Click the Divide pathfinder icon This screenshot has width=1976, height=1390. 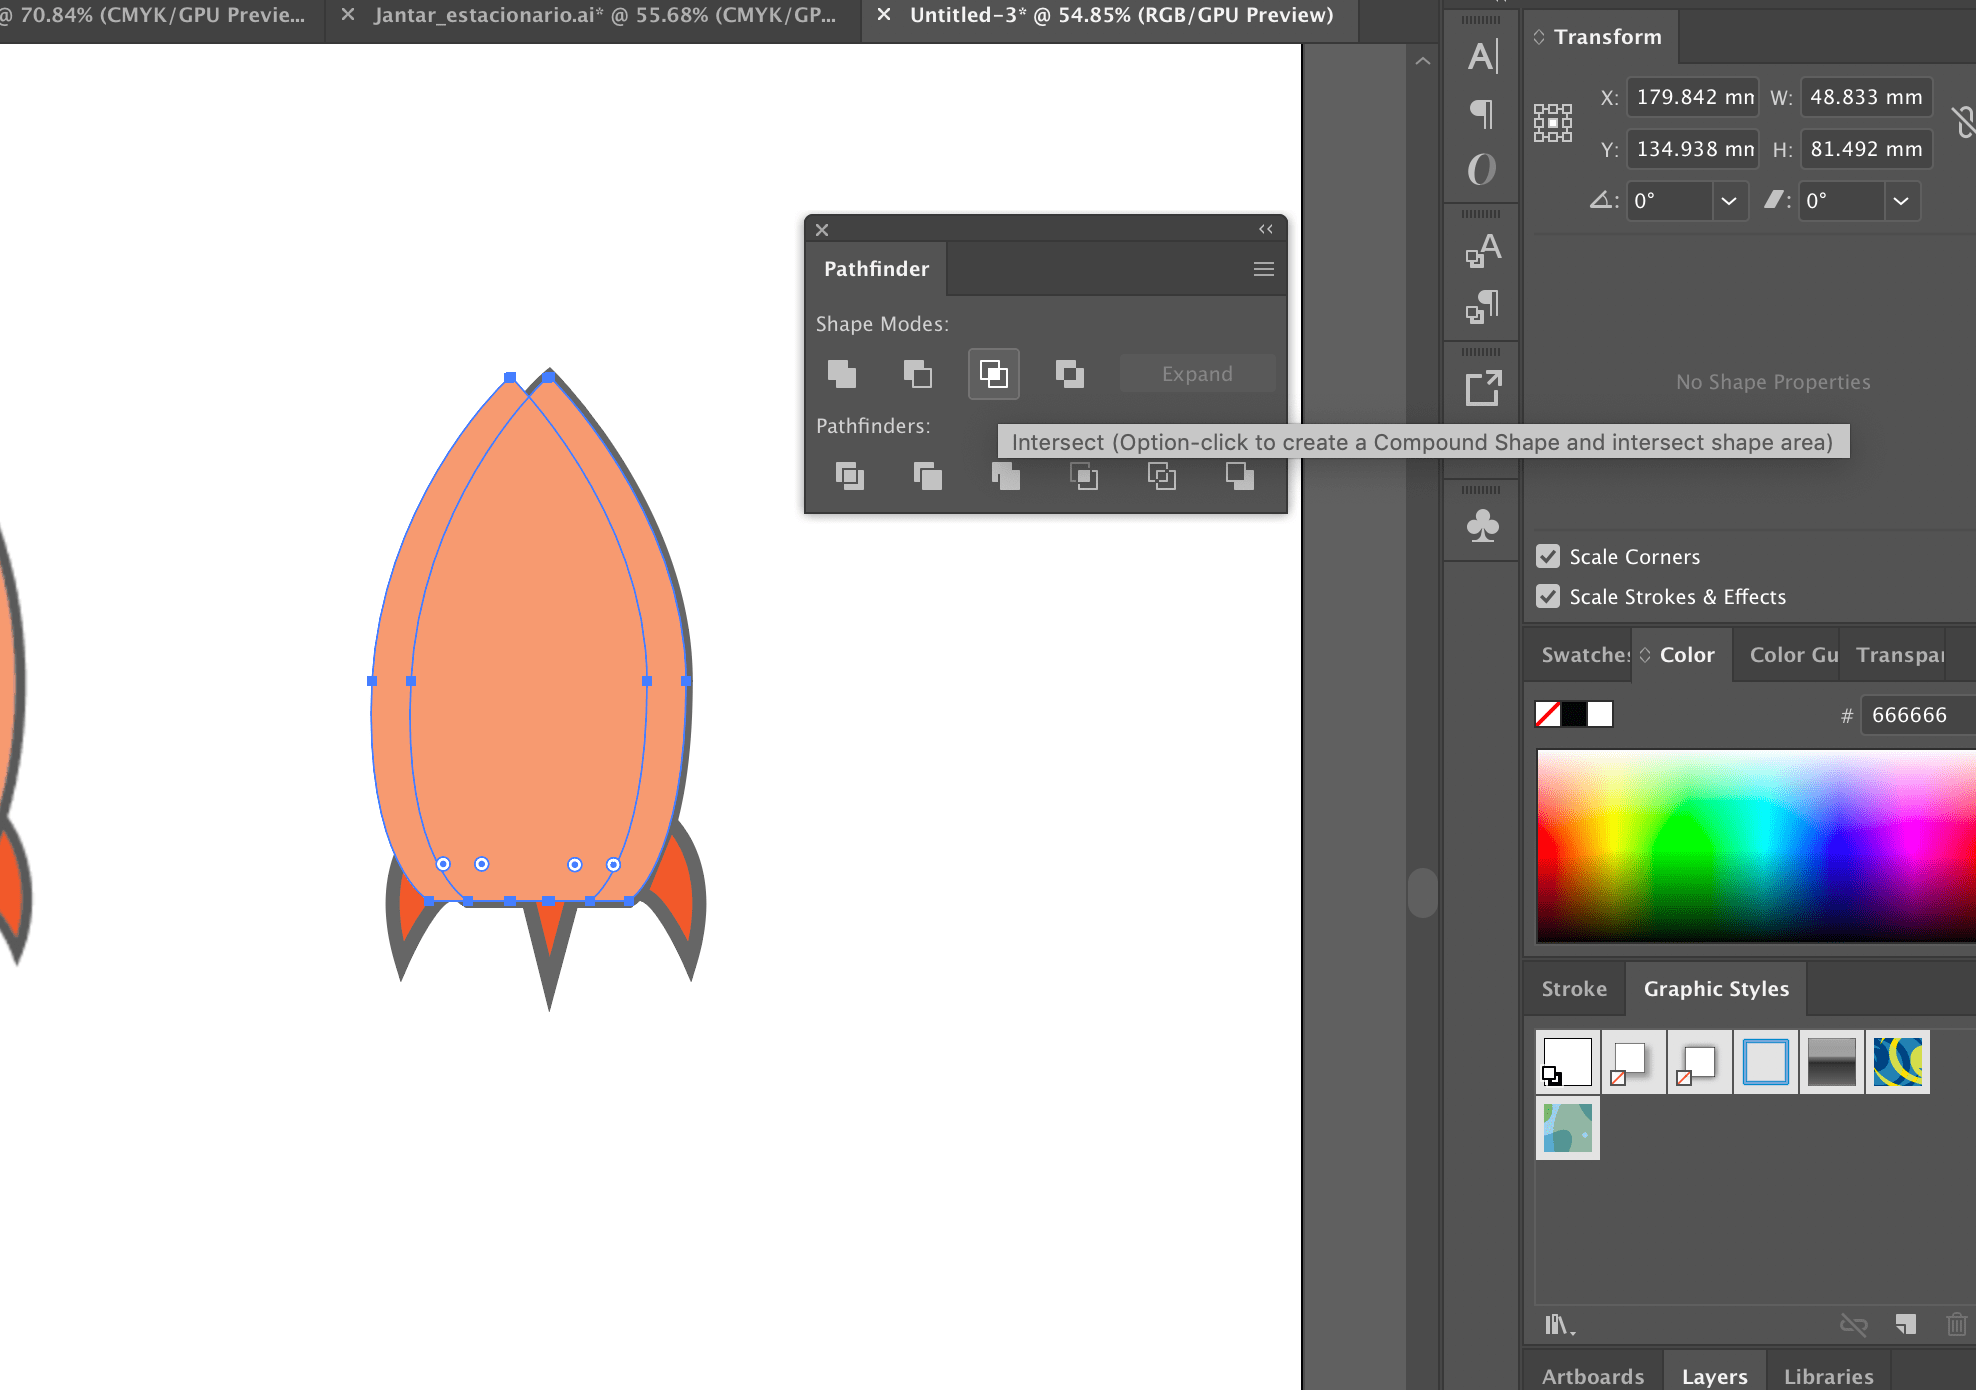tap(849, 476)
